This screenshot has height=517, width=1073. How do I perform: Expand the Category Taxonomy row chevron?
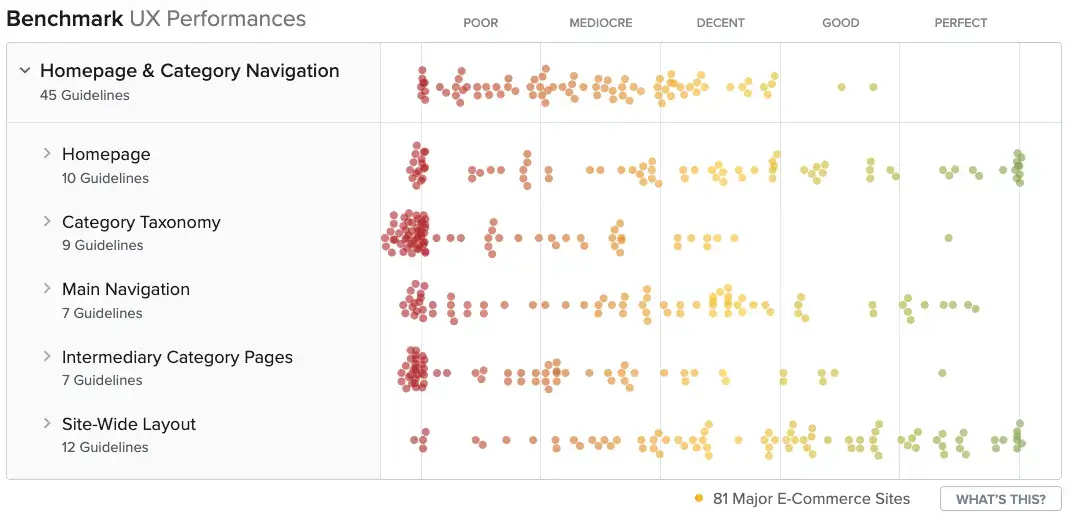[x=46, y=221]
